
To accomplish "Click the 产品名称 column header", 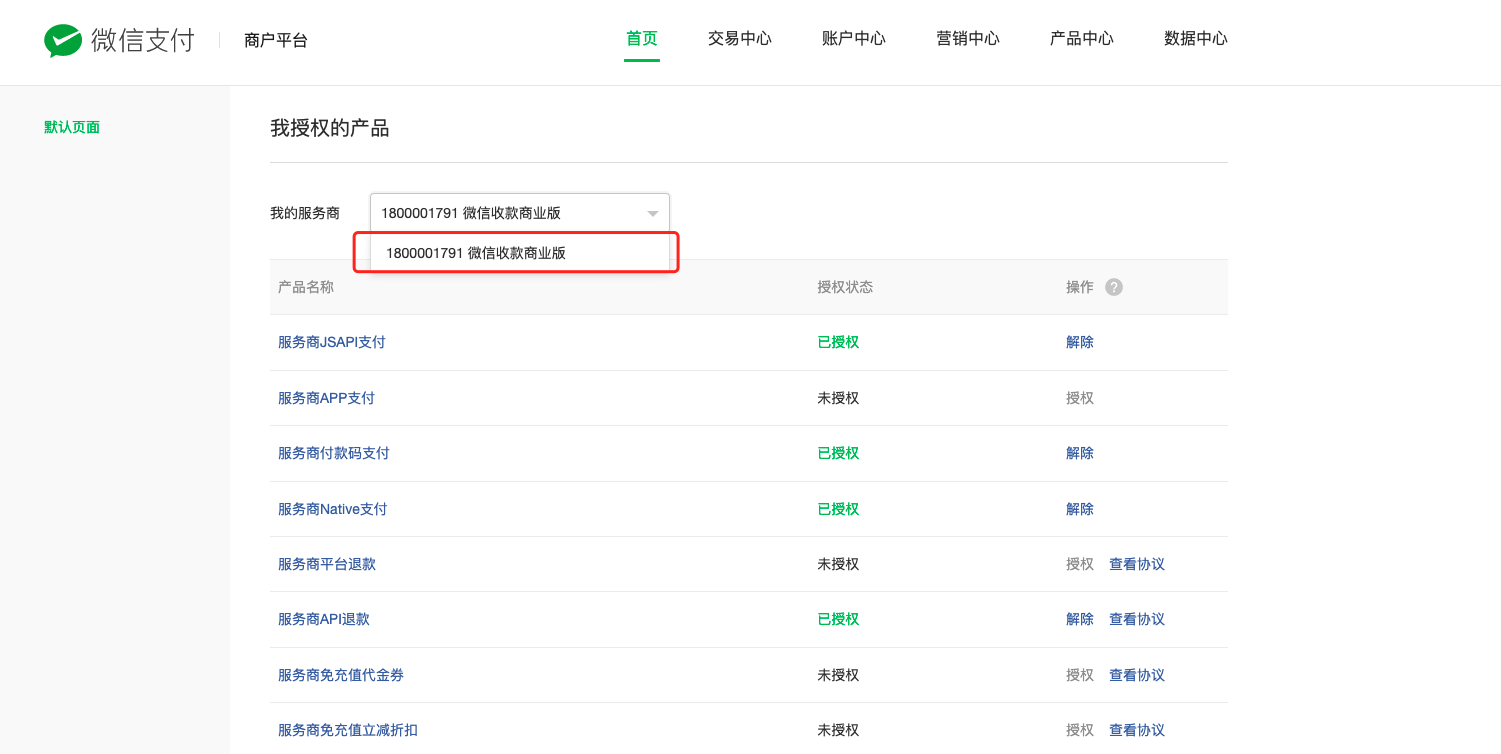I will pos(306,287).
